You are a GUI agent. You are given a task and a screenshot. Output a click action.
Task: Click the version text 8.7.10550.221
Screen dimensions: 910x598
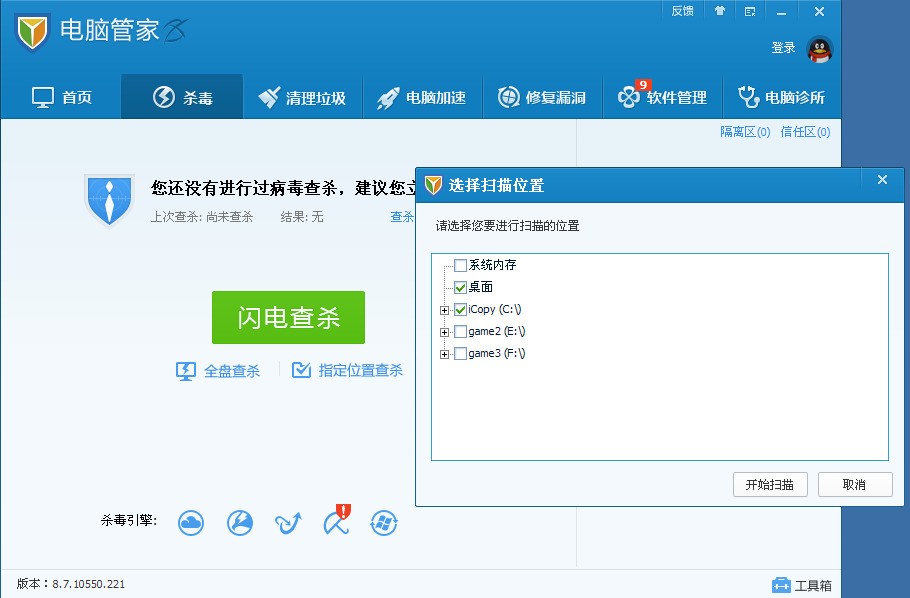tap(88, 584)
